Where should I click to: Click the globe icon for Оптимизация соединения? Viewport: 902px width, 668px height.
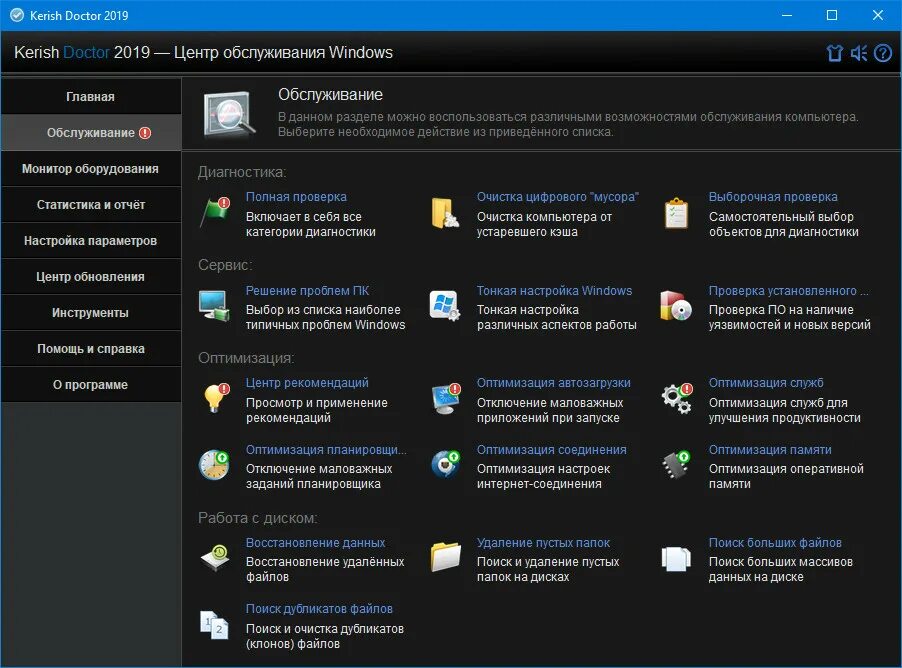click(x=445, y=465)
